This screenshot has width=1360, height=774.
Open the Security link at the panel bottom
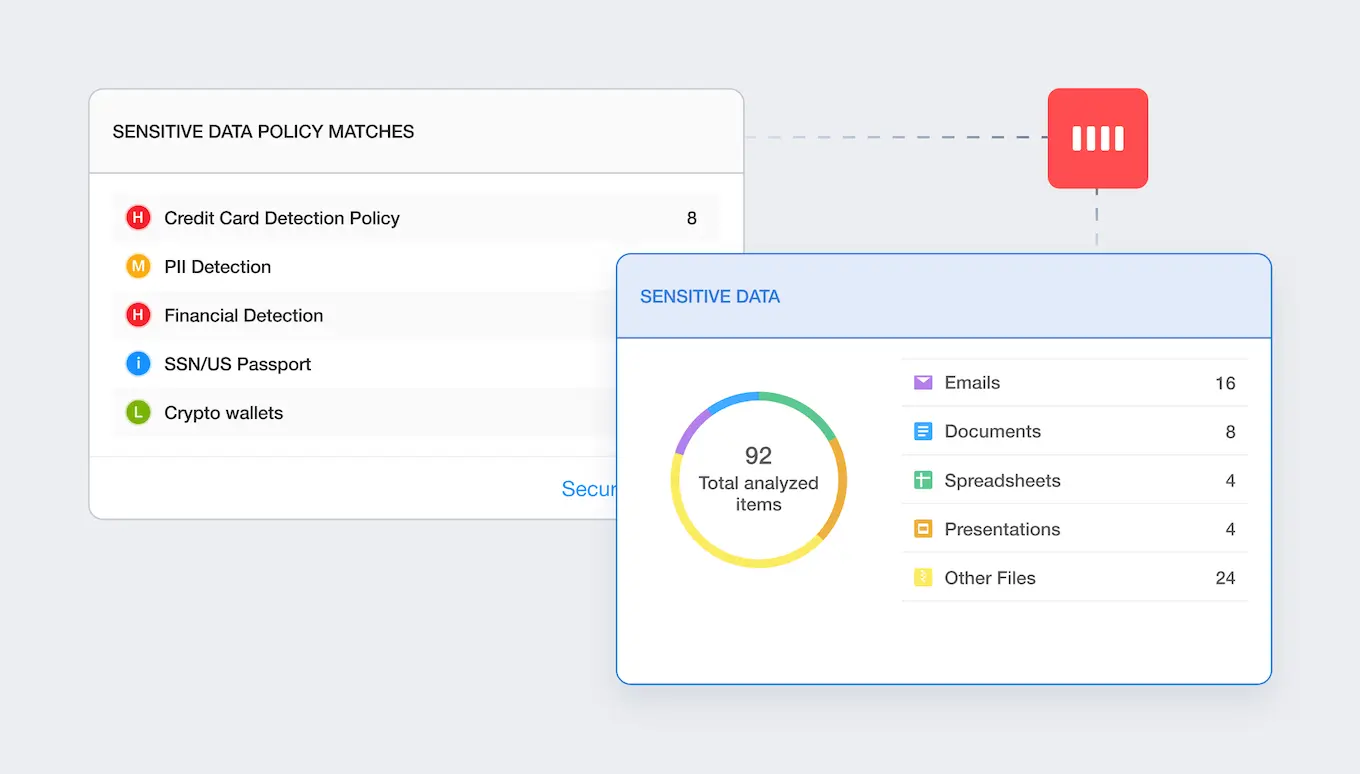click(x=590, y=489)
